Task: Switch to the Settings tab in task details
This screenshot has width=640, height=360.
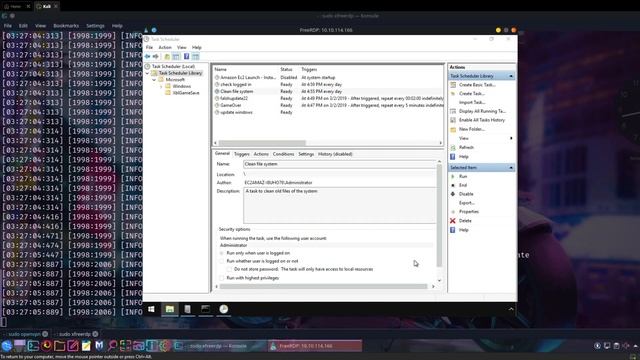Action: 306,154
